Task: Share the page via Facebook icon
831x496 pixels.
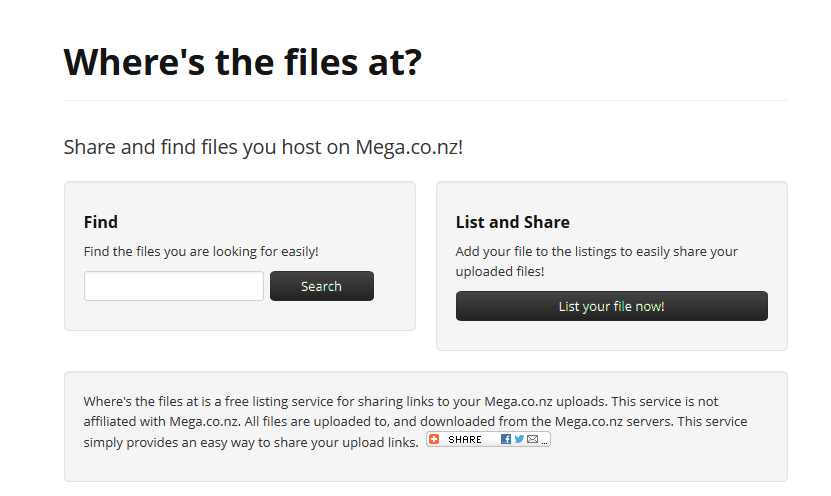Action: point(506,439)
